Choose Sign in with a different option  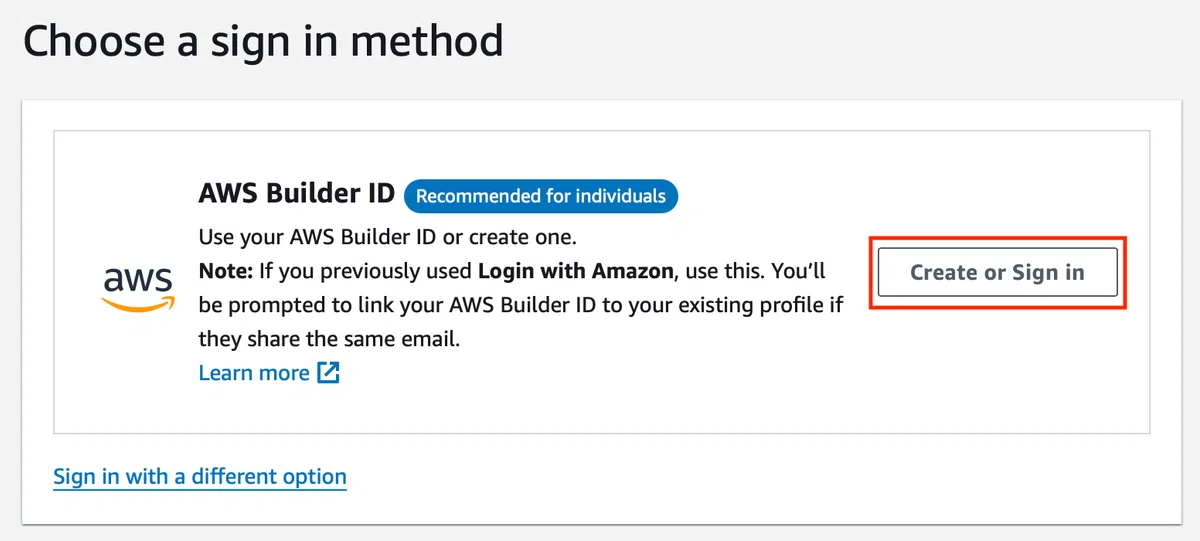point(200,477)
